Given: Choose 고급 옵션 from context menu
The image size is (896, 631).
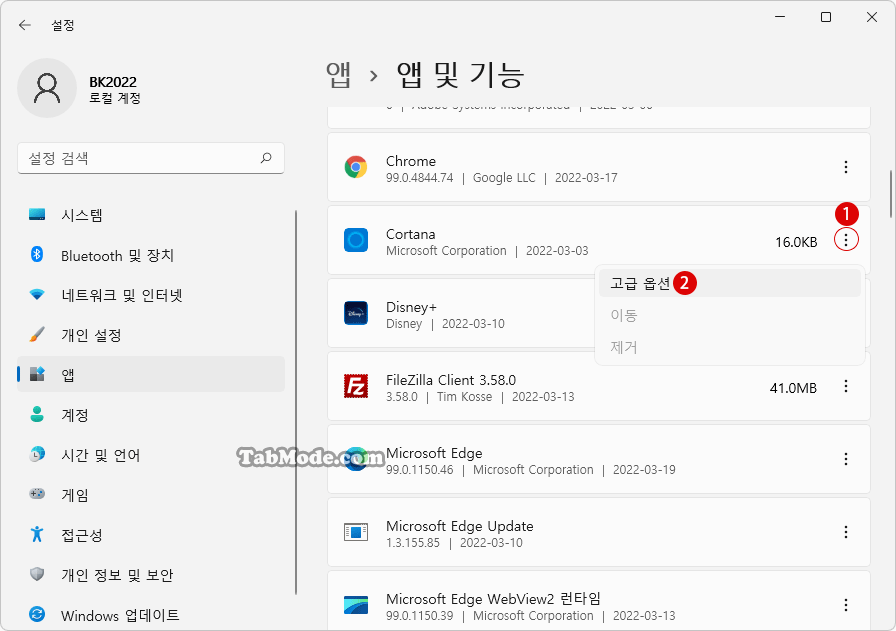Looking at the screenshot, I should pos(730,283).
